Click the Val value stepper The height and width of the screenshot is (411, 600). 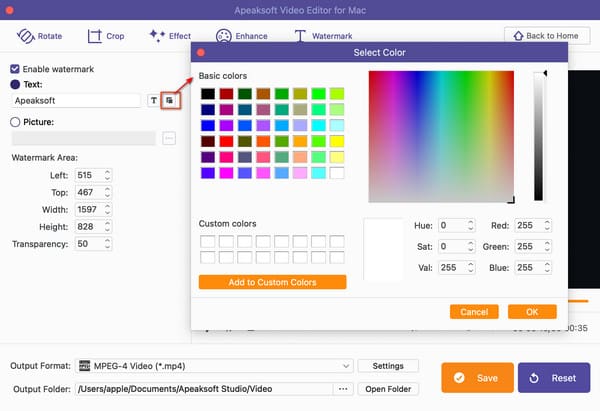click(471, 267)
